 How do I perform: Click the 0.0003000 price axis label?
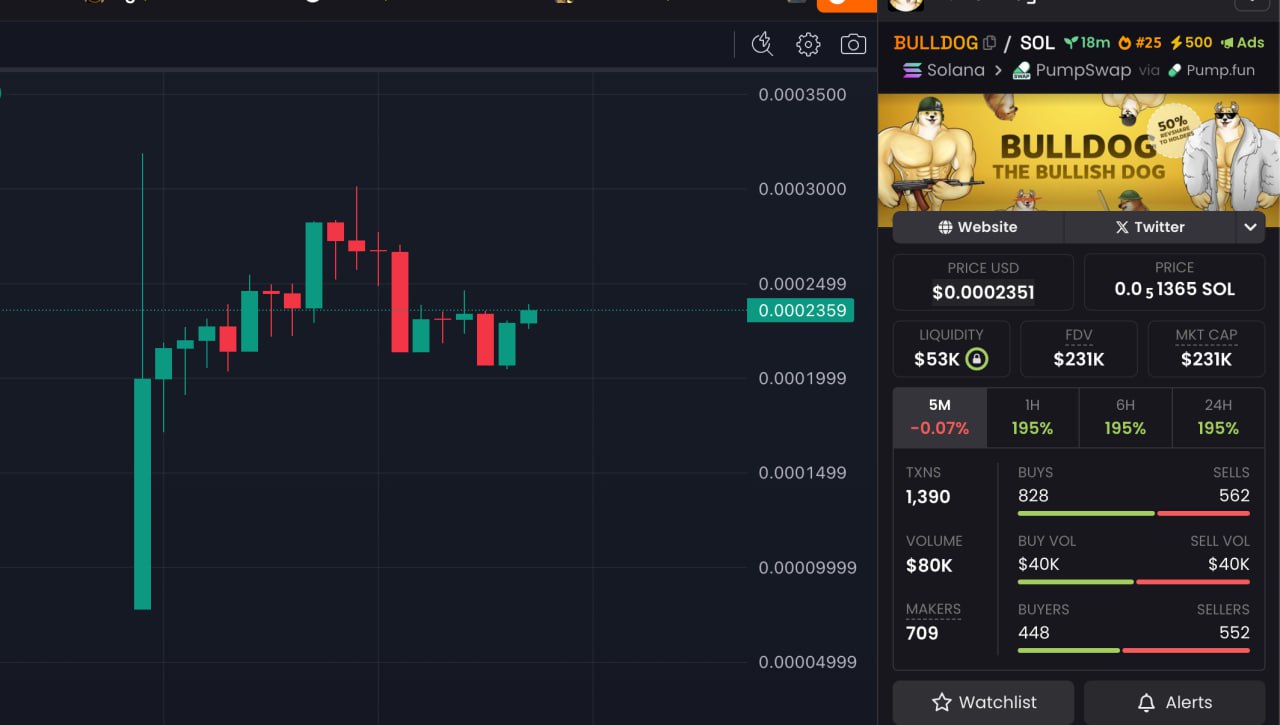[x=802, y=189]
